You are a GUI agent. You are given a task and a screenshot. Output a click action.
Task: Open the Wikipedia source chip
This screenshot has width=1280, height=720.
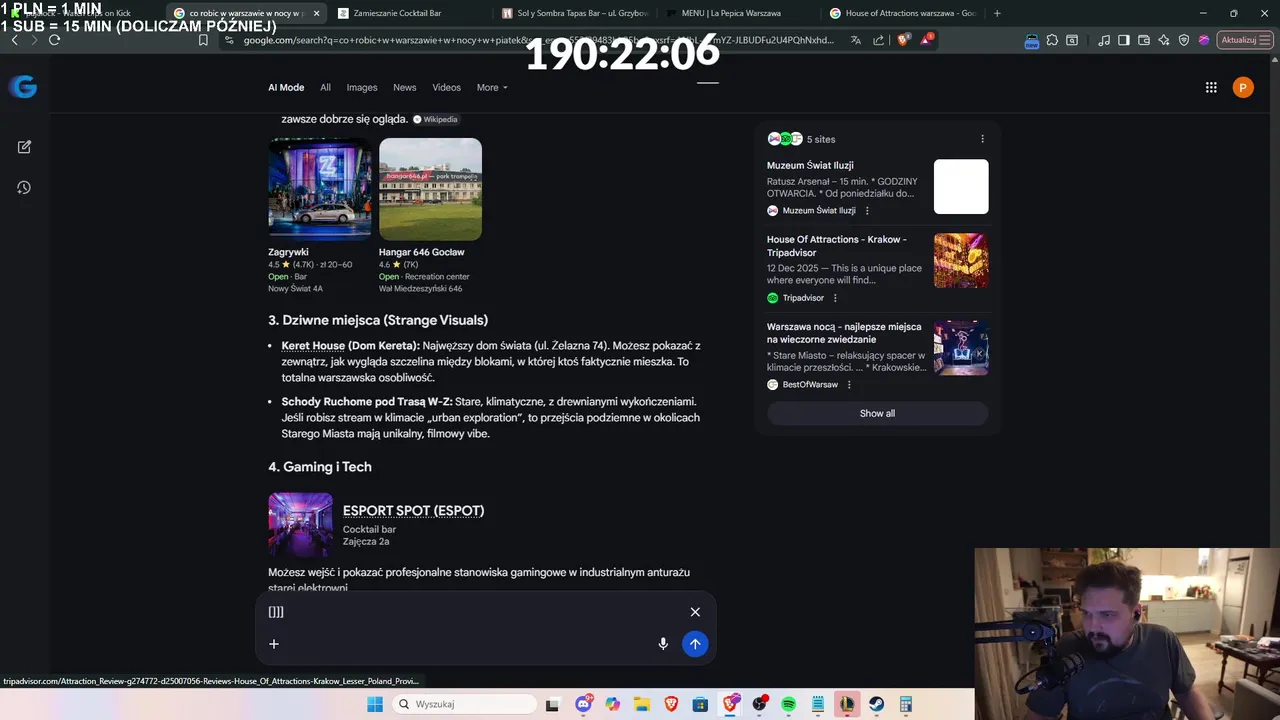point(435,119)
